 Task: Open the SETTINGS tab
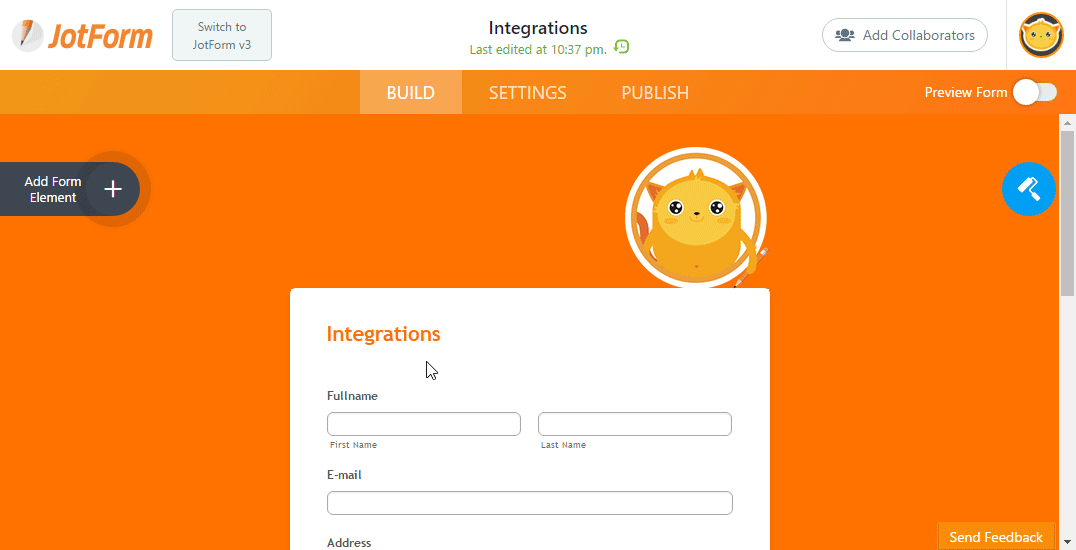coord(527,92)
